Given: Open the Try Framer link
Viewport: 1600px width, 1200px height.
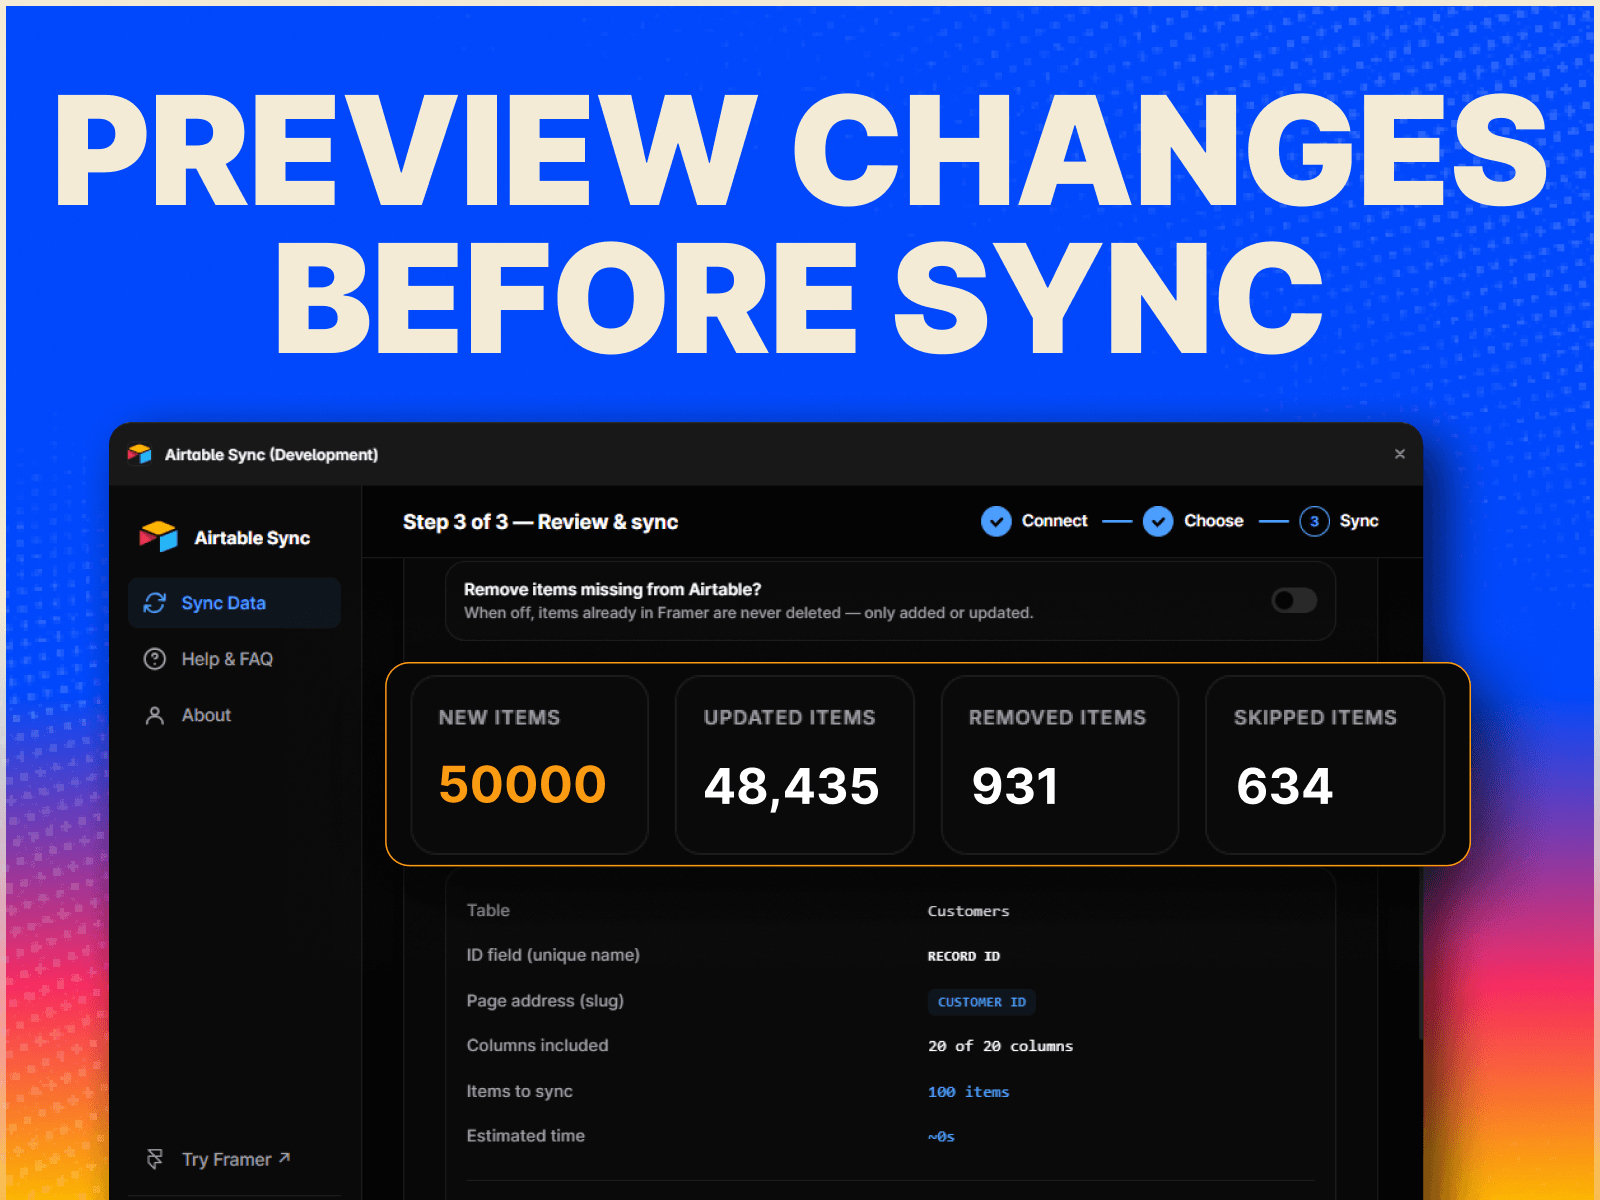Looking at the screenshot, I should pos(236,1159).
